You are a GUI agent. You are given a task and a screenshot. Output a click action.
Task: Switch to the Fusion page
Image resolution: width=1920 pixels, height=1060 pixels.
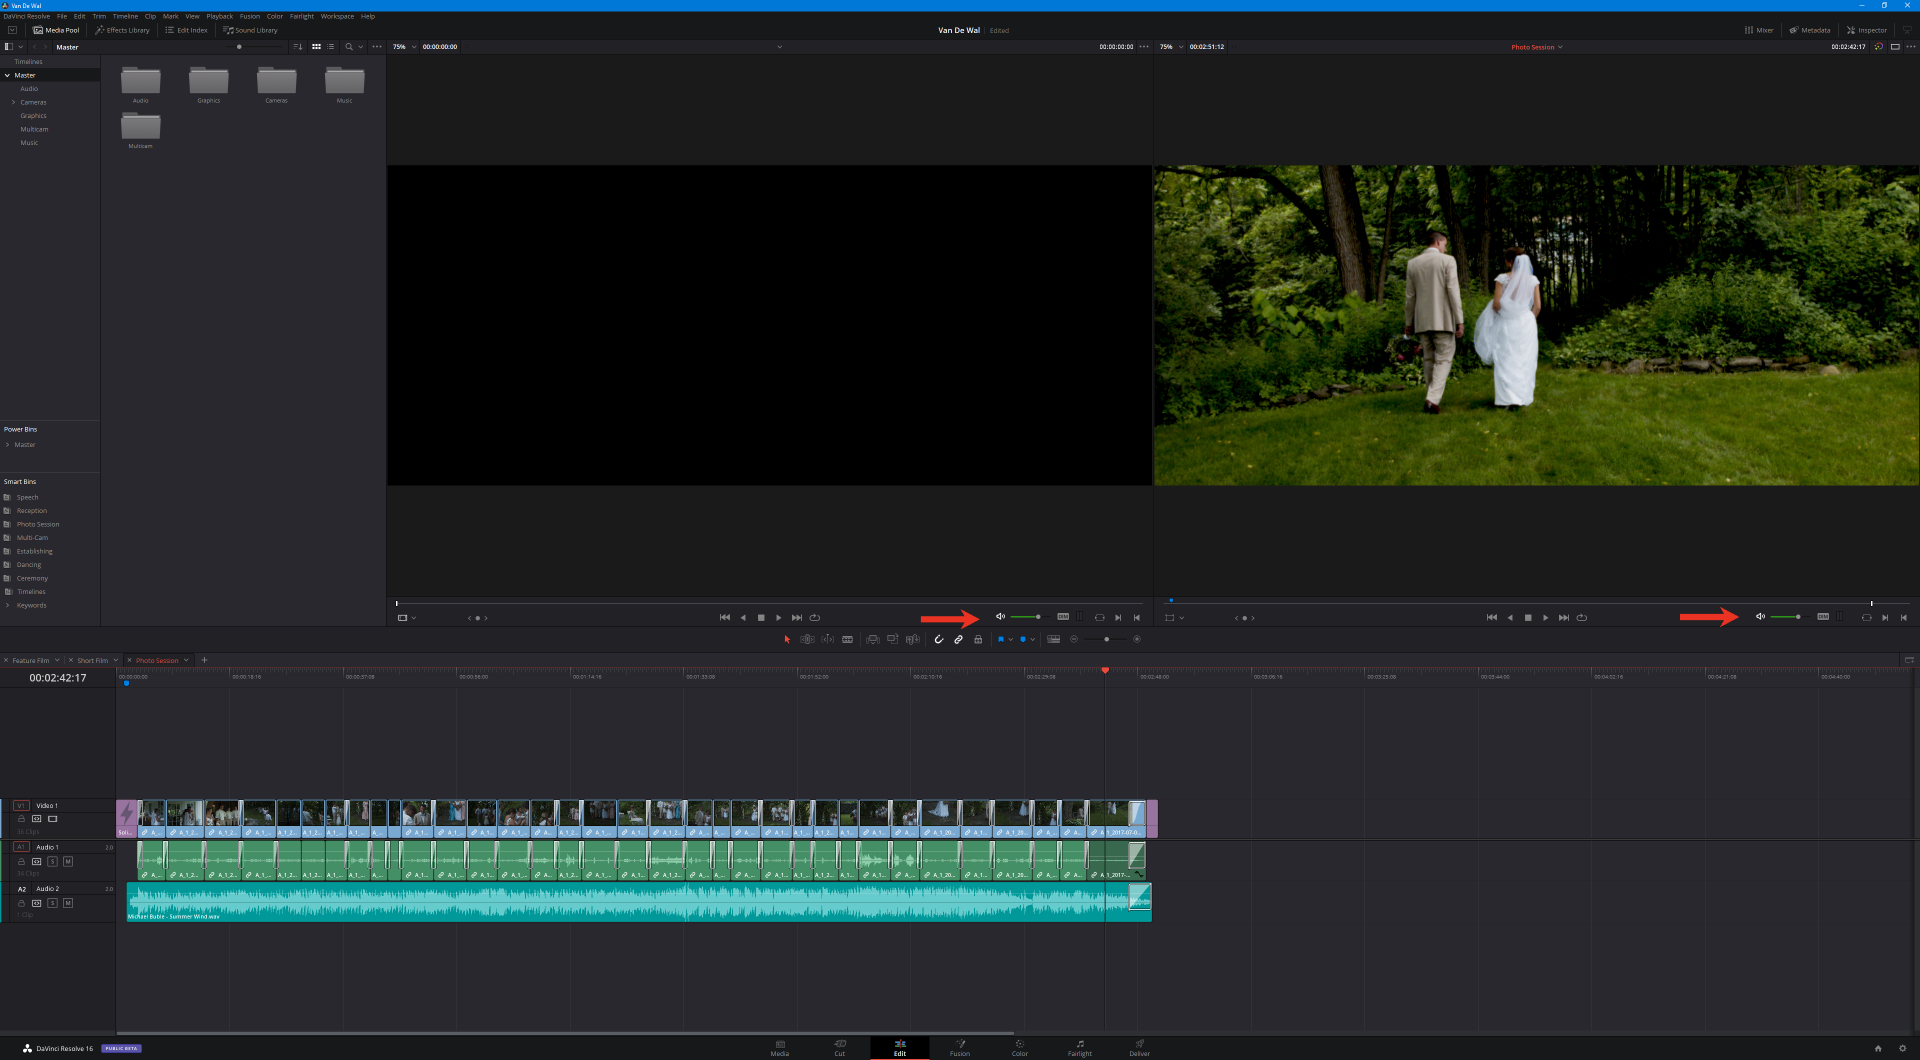960,1047
